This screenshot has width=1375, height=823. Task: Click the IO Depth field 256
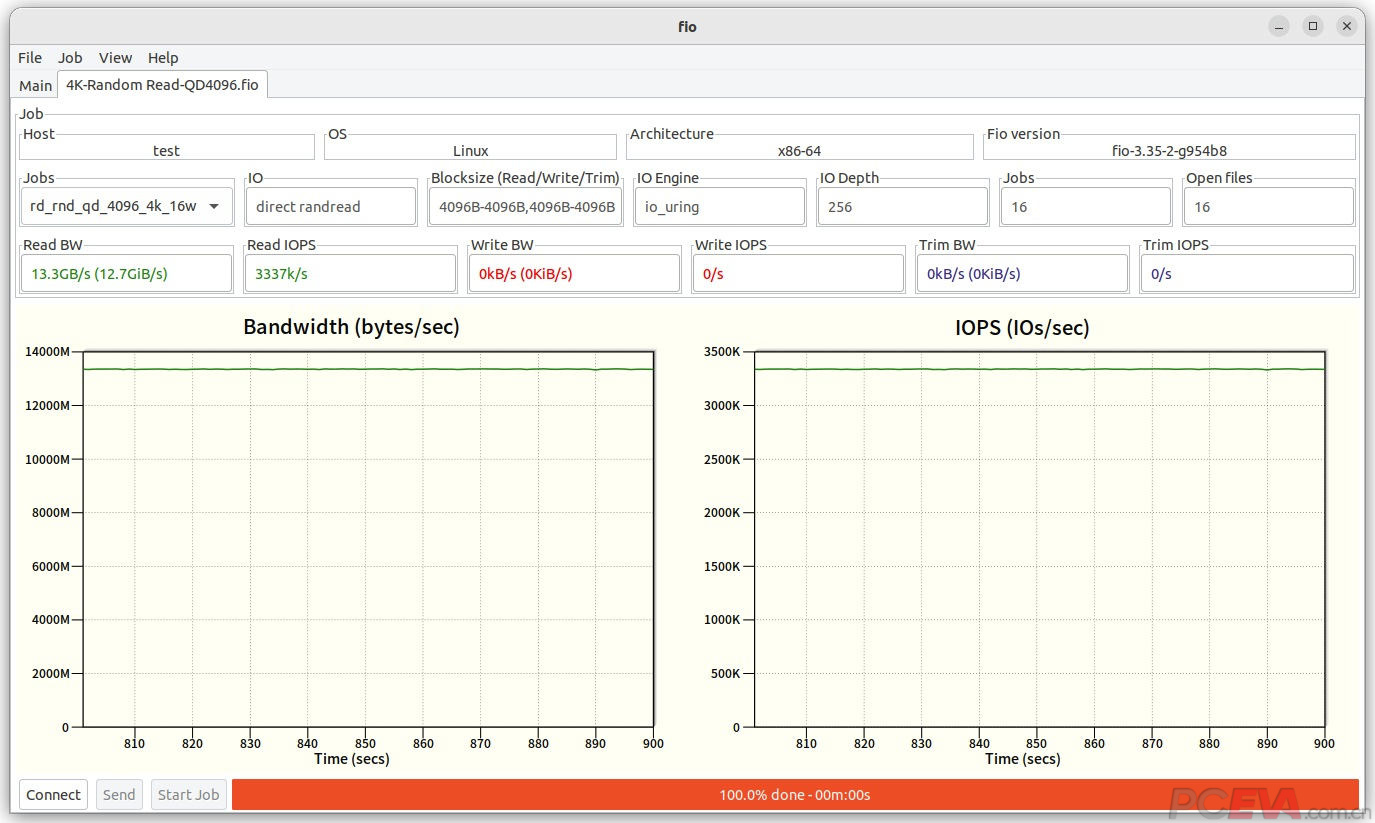pyautogui.click(x=902, y=207)
